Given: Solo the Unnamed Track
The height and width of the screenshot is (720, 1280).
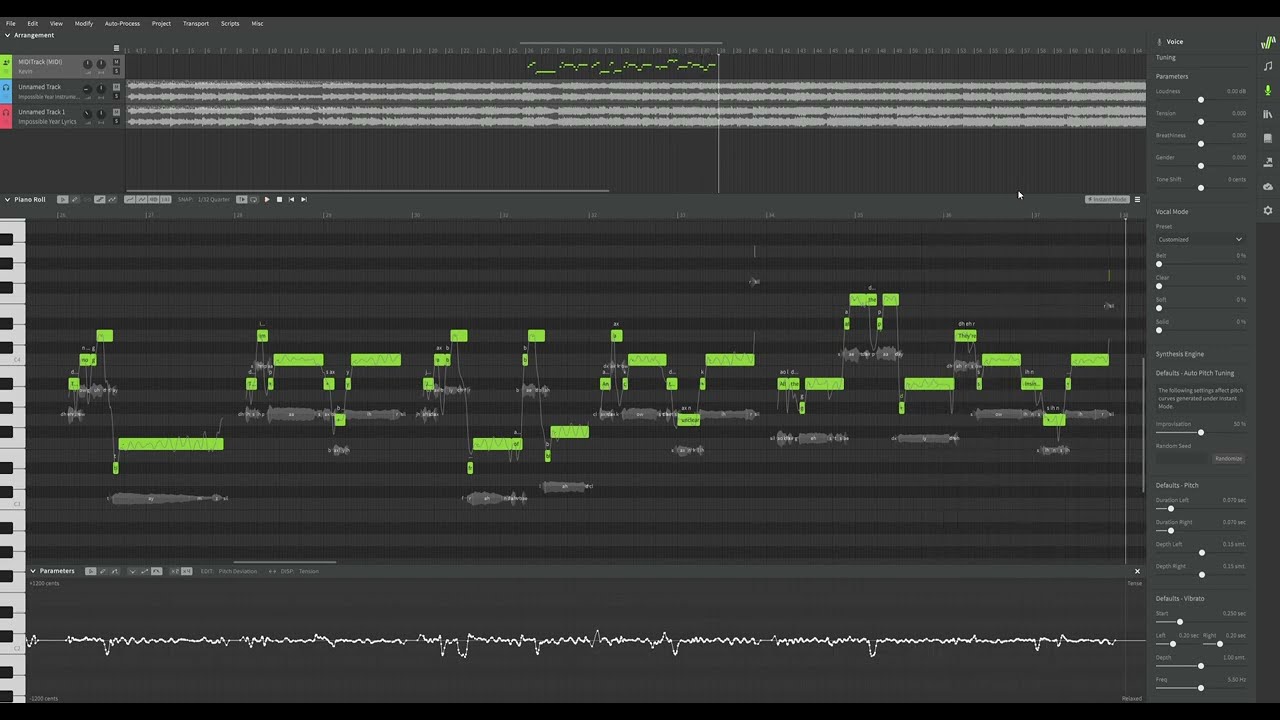Looking at the screenshot, I should tap(116, 96).
